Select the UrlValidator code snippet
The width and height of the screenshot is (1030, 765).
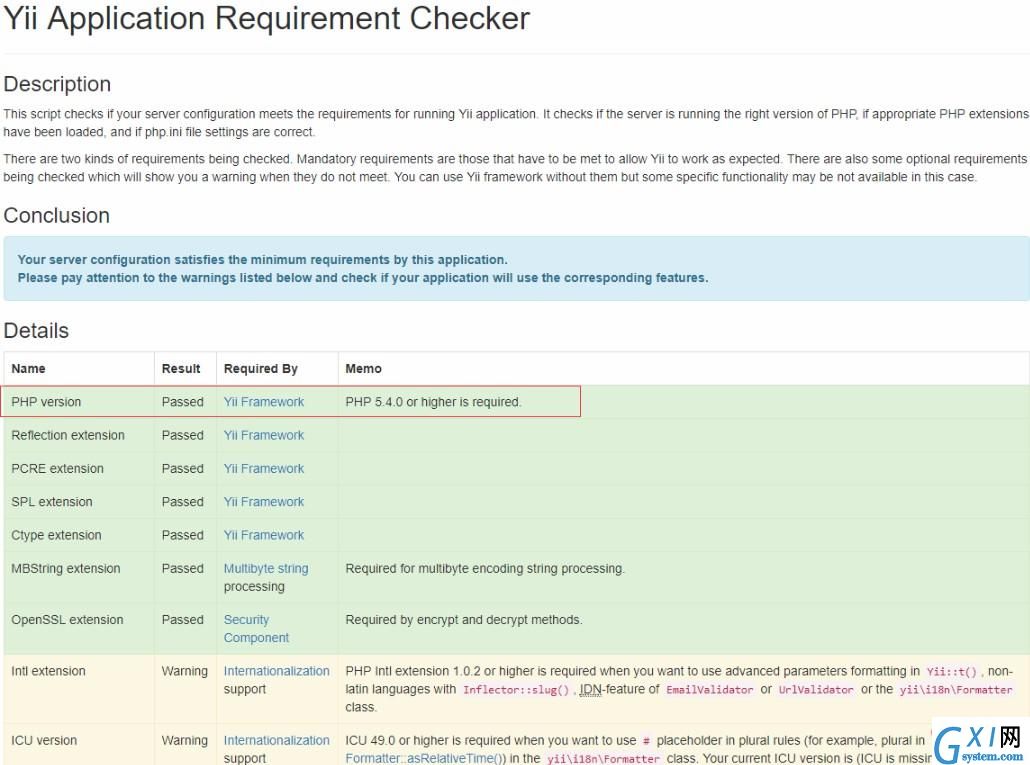[x=816, y=689]
